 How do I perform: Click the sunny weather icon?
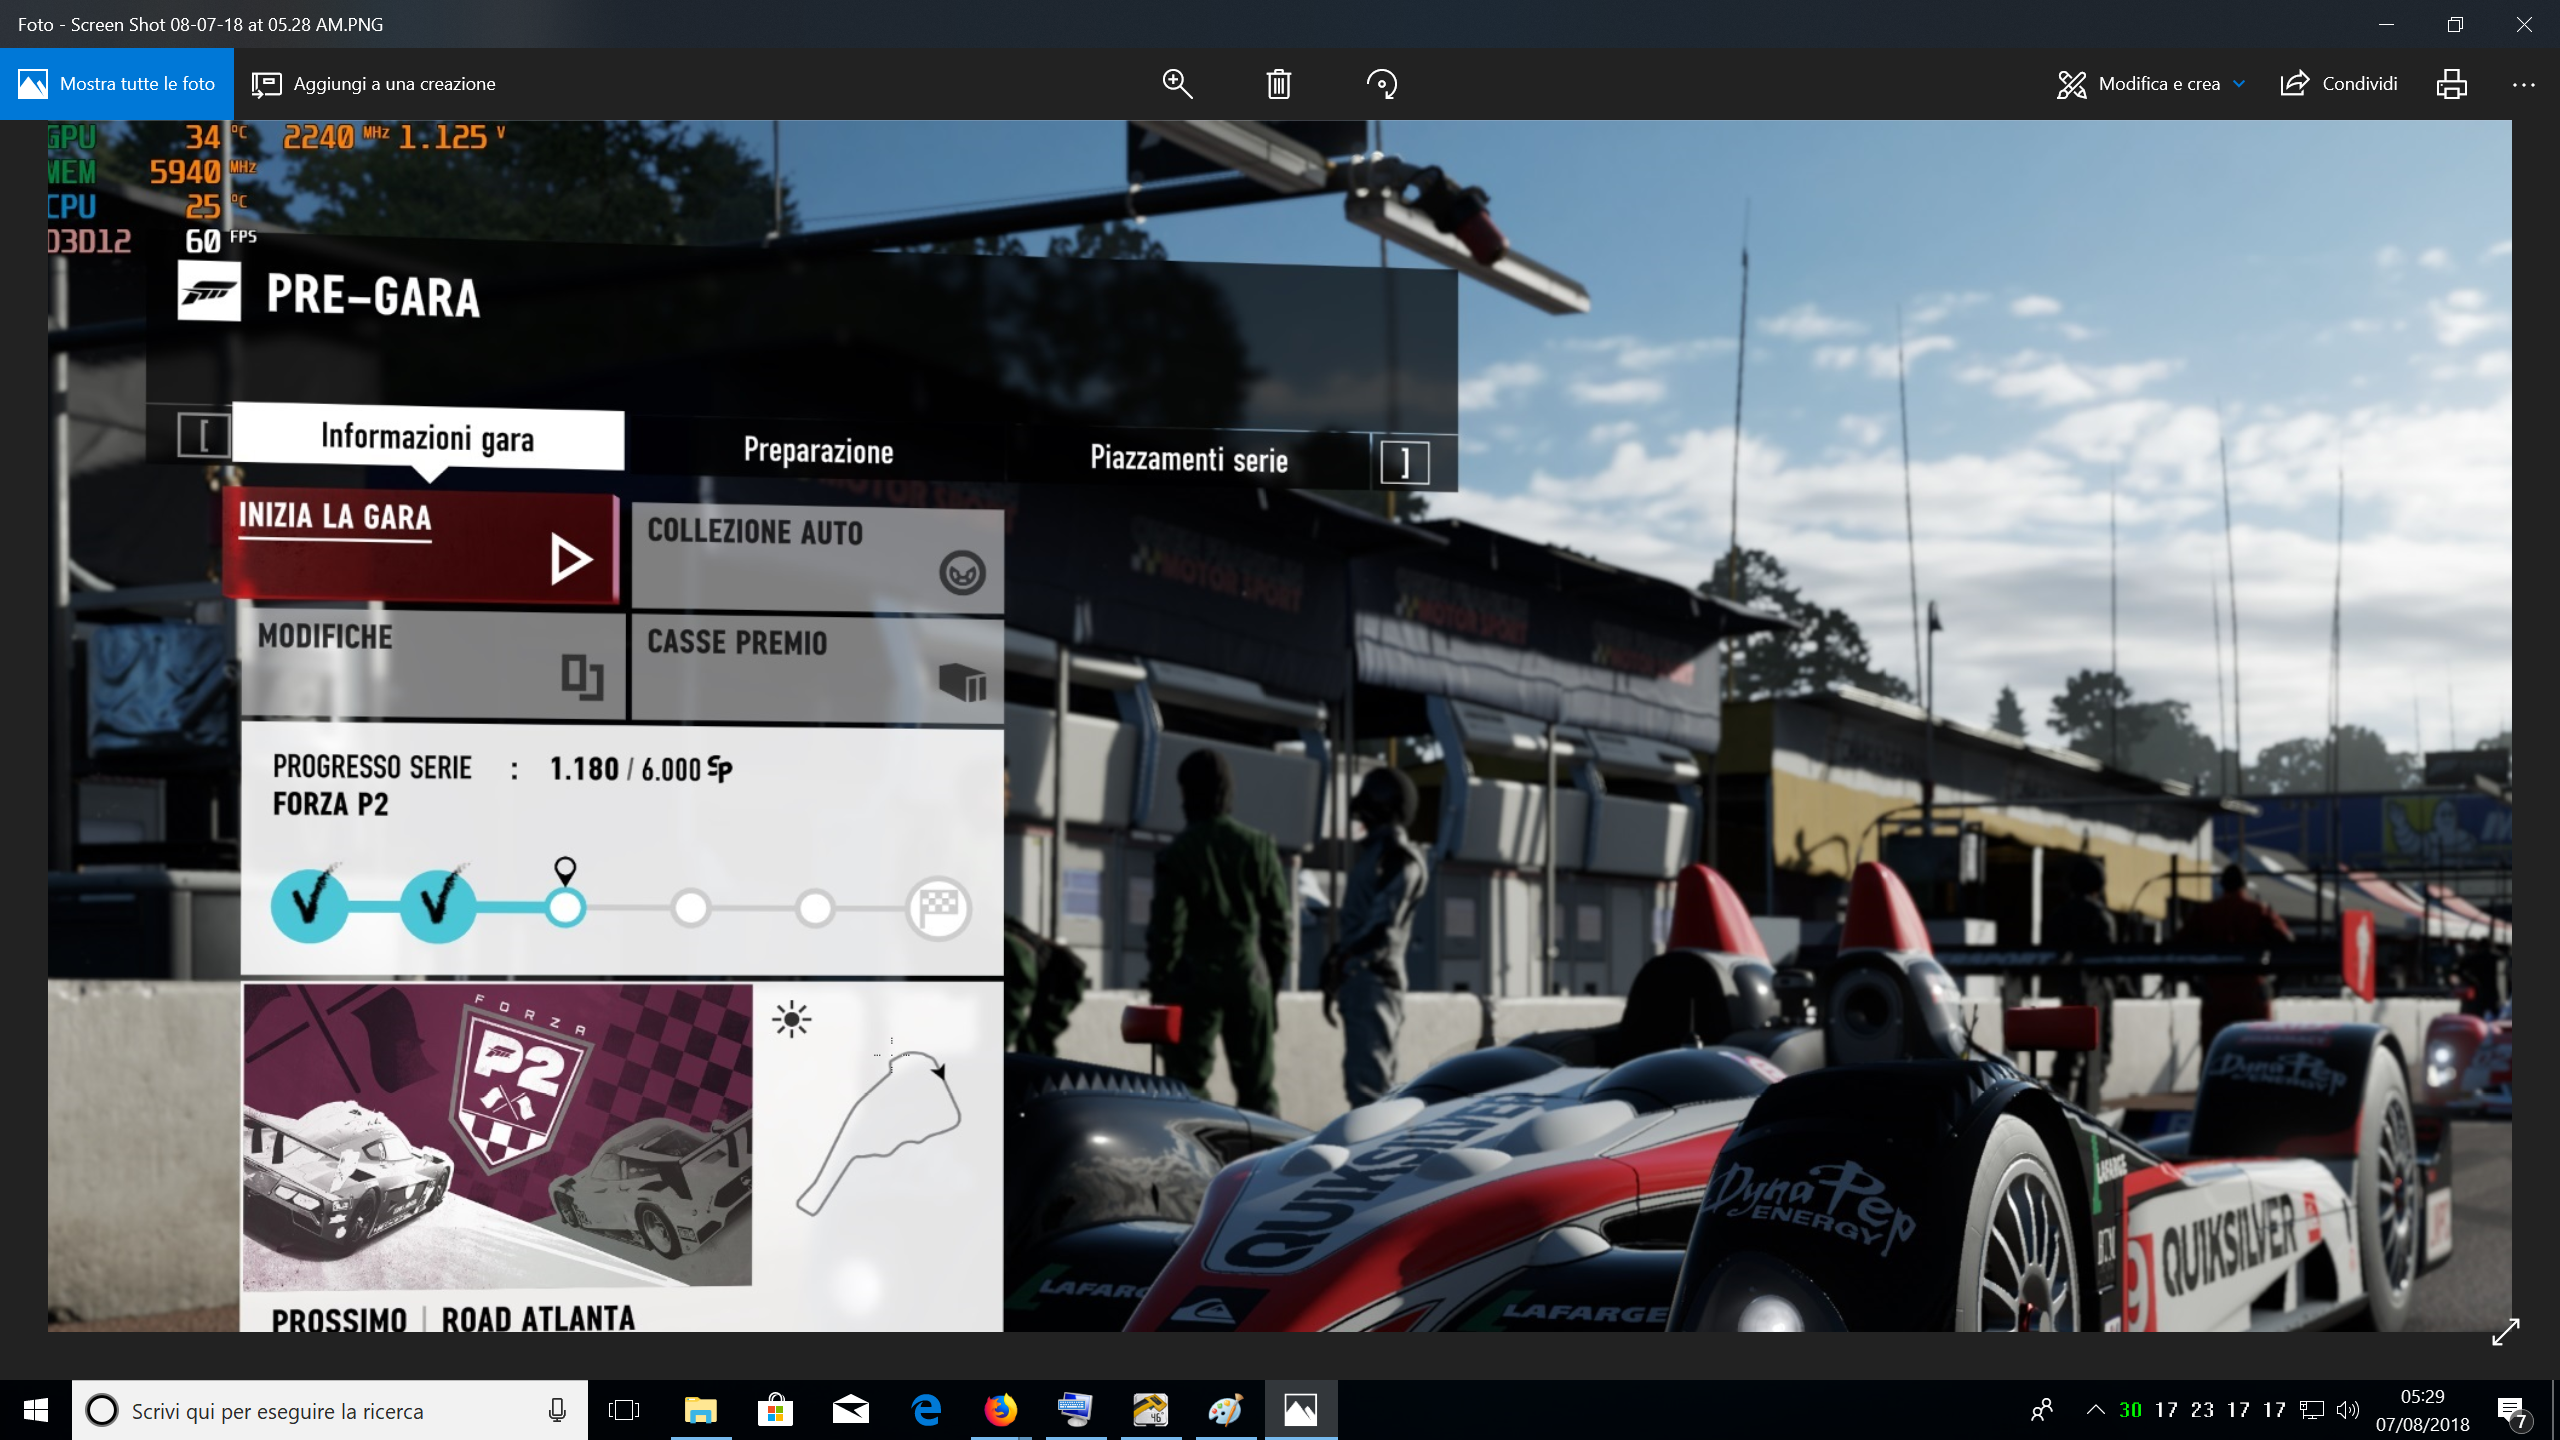[x=791, y=1019]
